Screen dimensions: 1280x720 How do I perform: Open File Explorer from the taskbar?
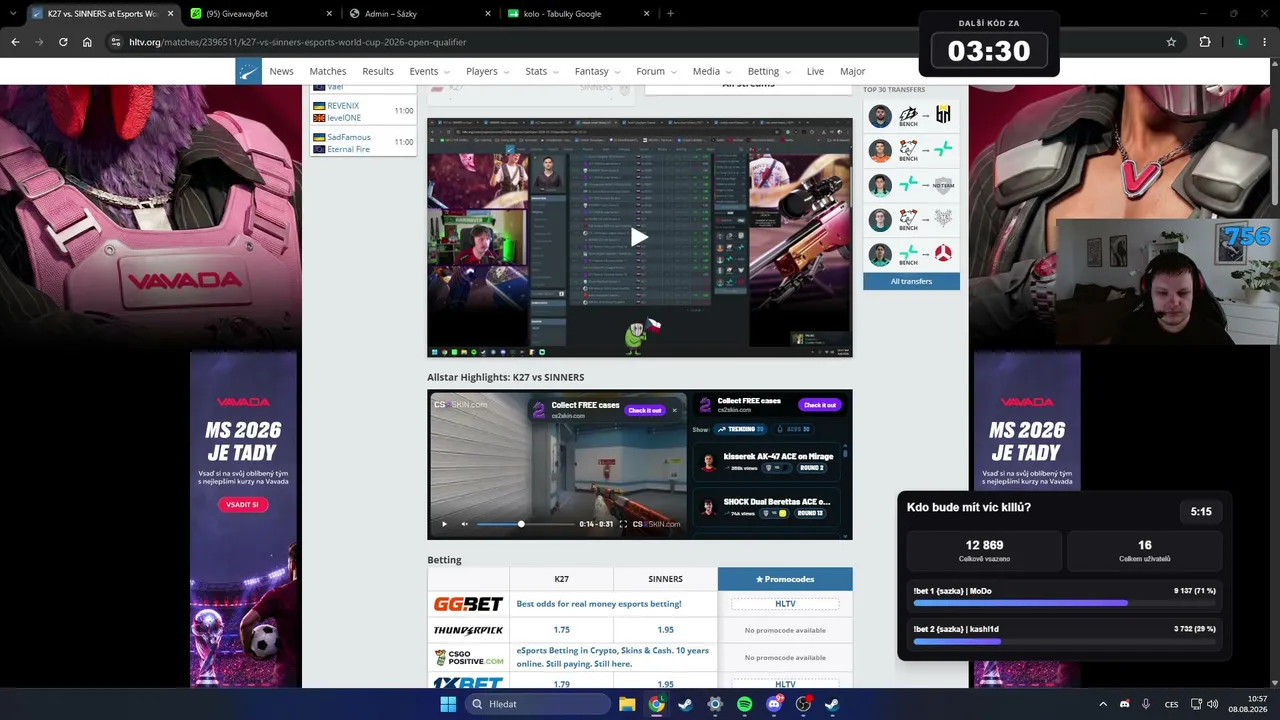coord(627,704)
